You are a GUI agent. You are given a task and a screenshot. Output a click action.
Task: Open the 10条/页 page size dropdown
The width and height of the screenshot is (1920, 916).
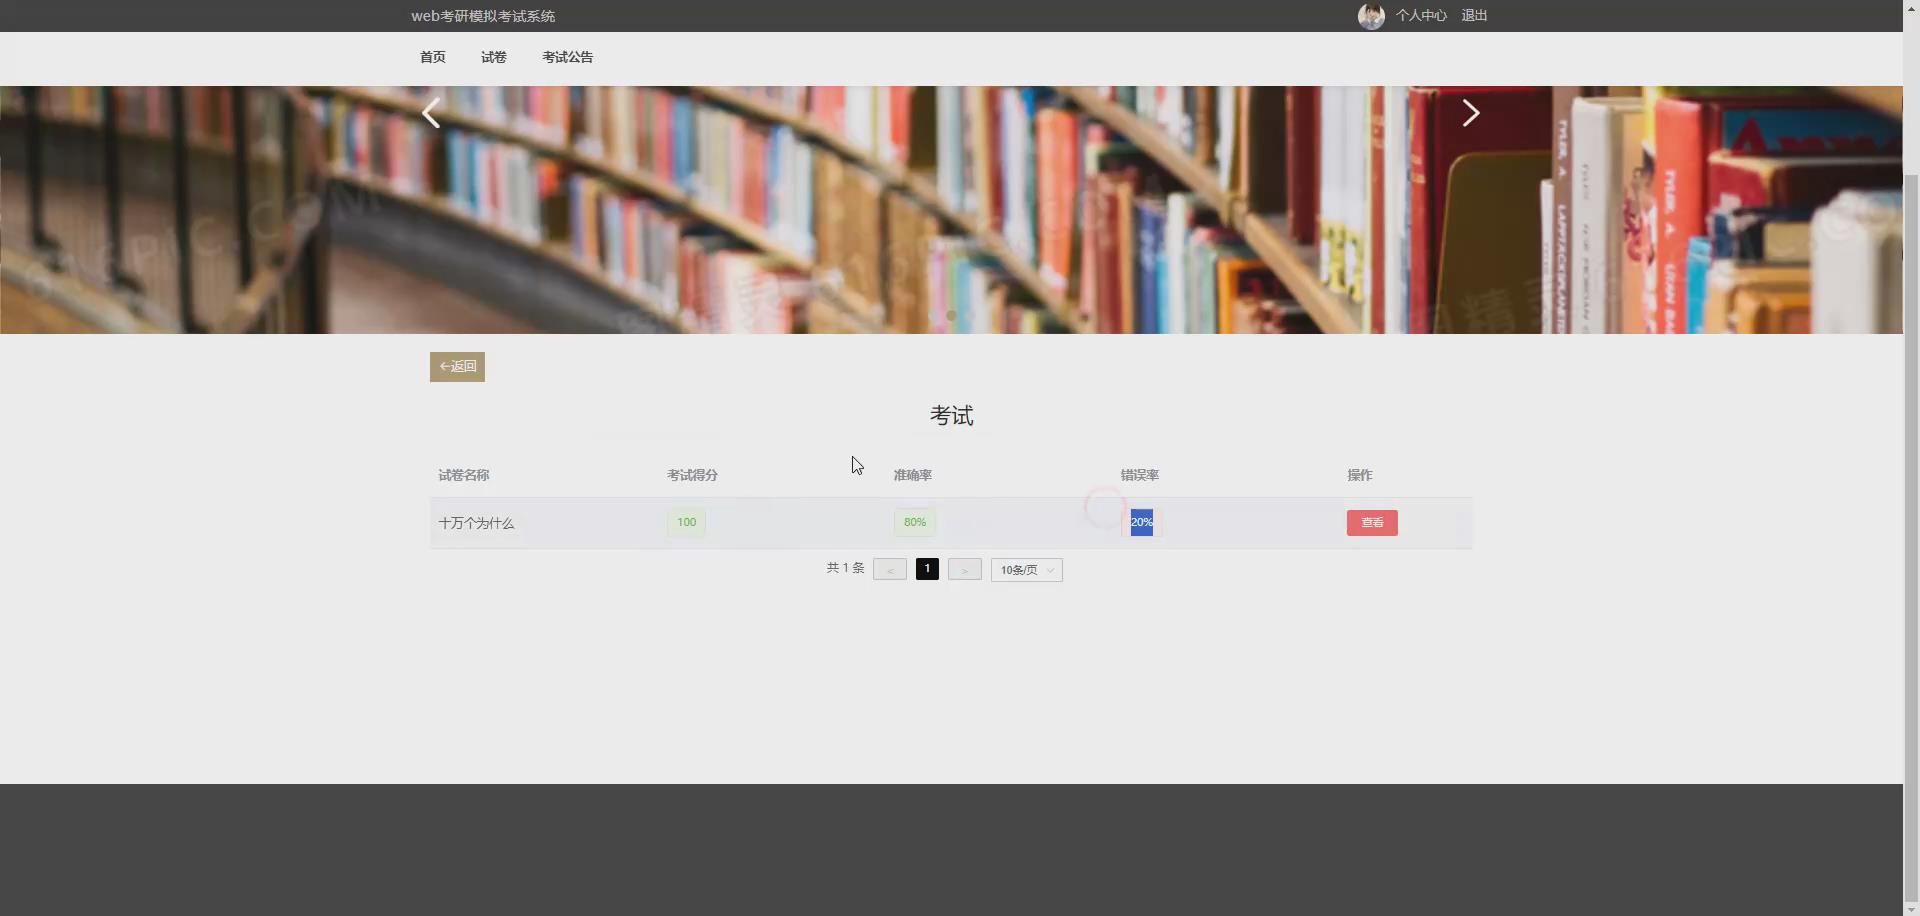(x=1027, y=570)
